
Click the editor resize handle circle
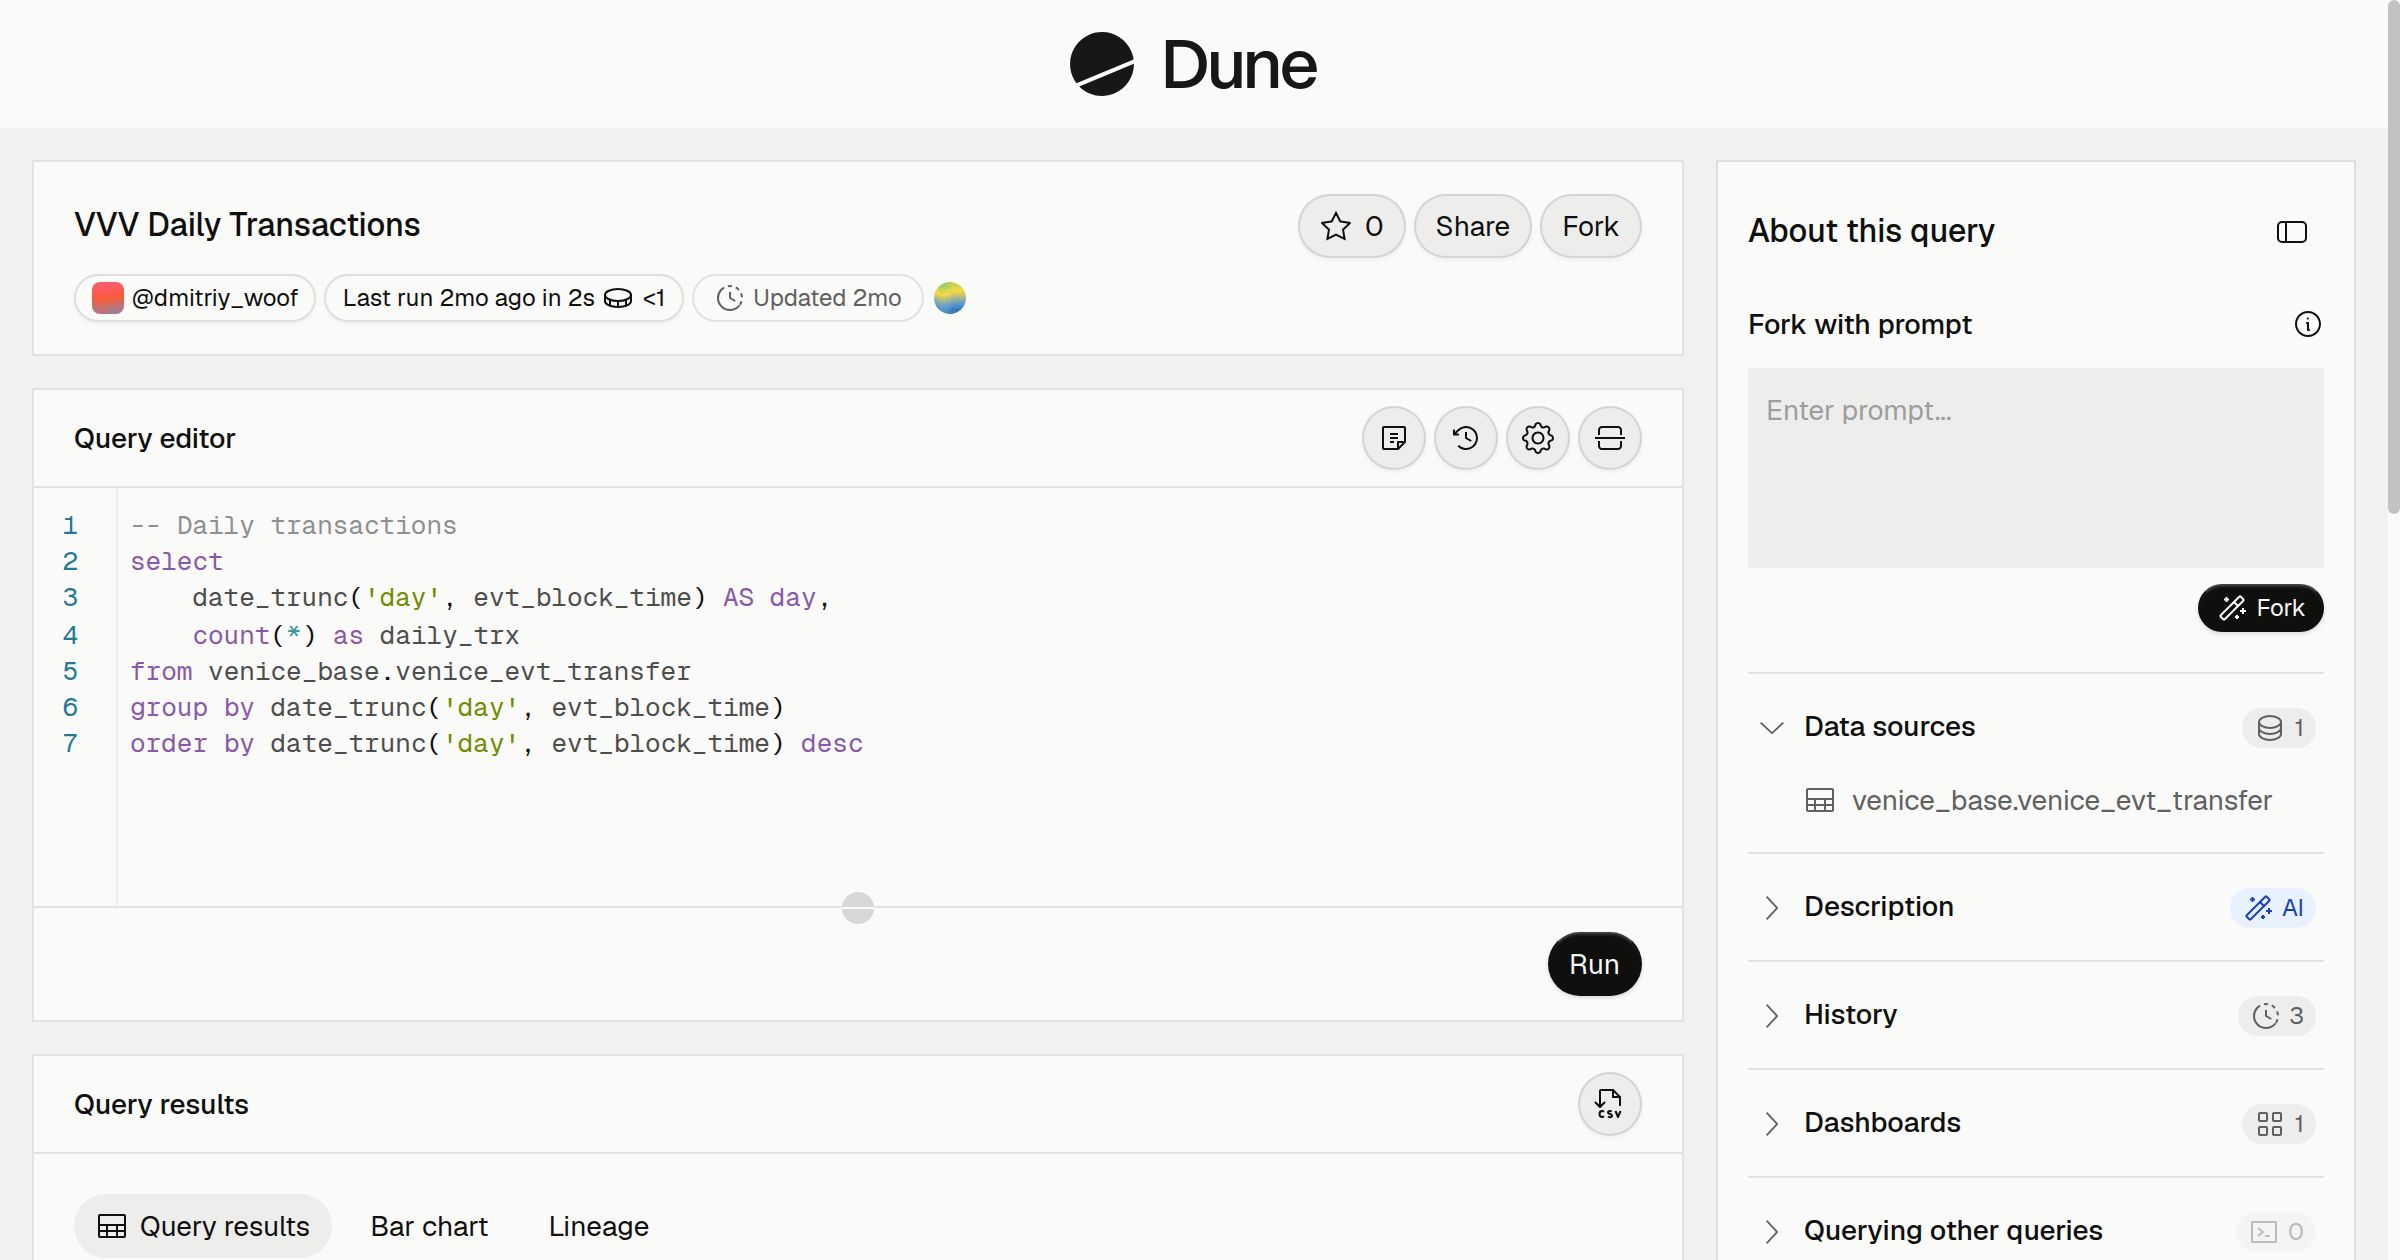(x=857, y=907)
